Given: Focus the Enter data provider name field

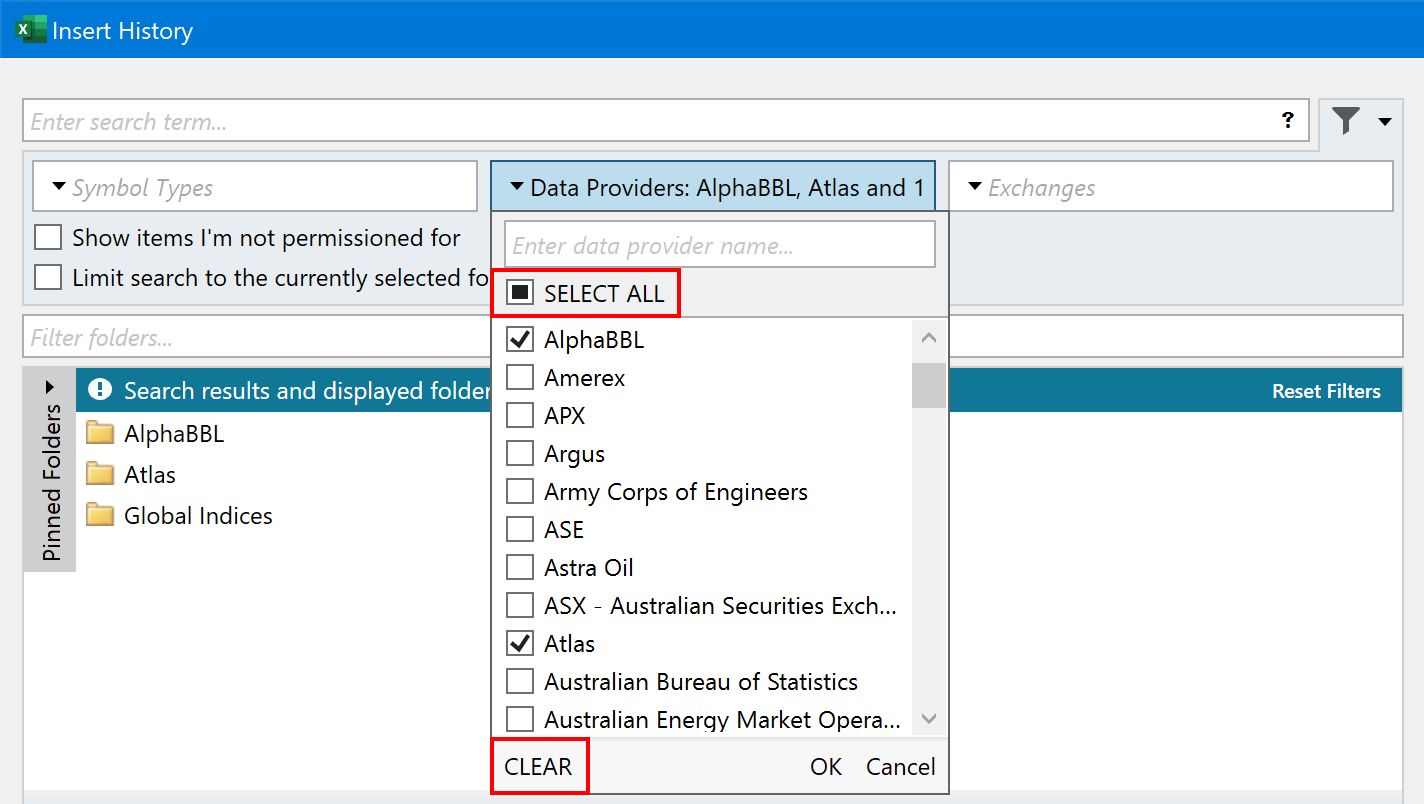Looking at the screenshot, I should (720, 245).
